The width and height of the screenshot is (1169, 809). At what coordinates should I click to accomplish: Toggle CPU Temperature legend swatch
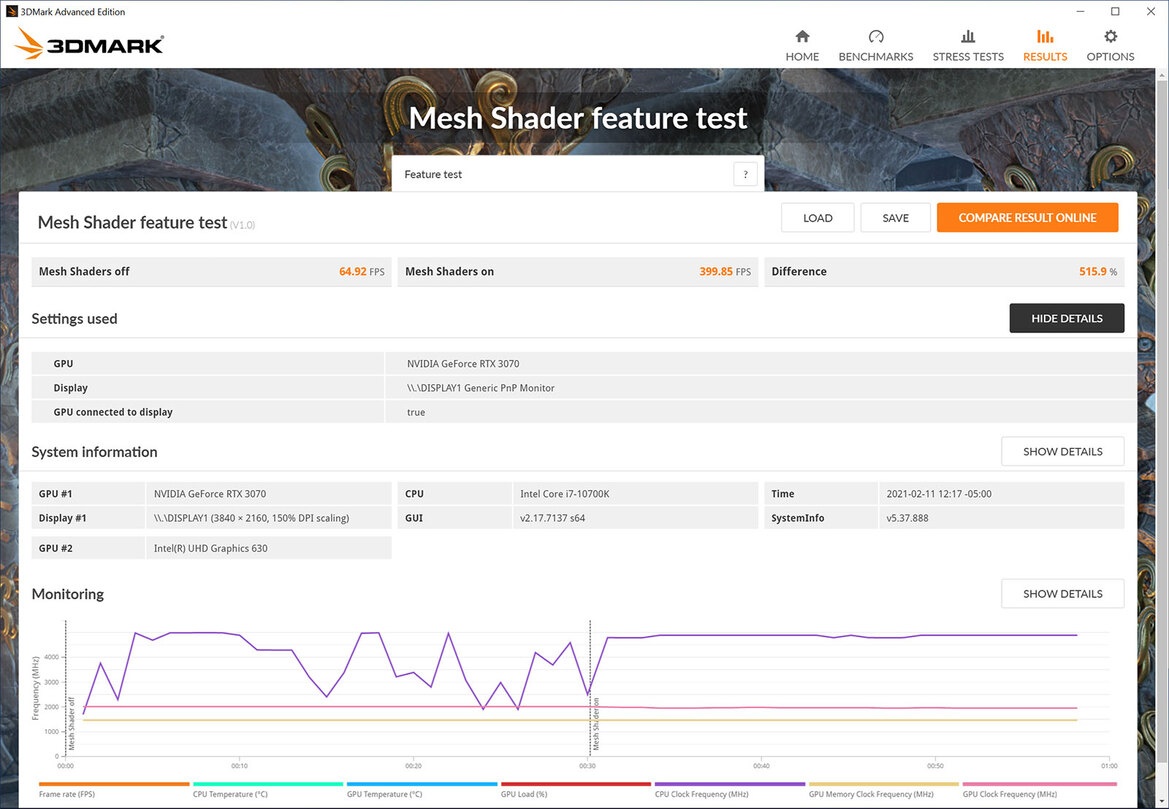[268, 784]
